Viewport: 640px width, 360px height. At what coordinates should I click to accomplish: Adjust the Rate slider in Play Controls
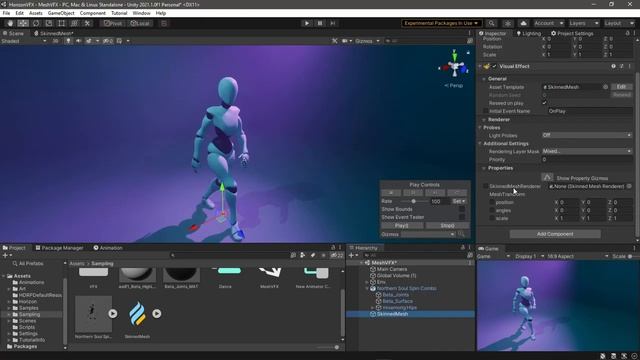pyautogui.click(x=414, y=201)
